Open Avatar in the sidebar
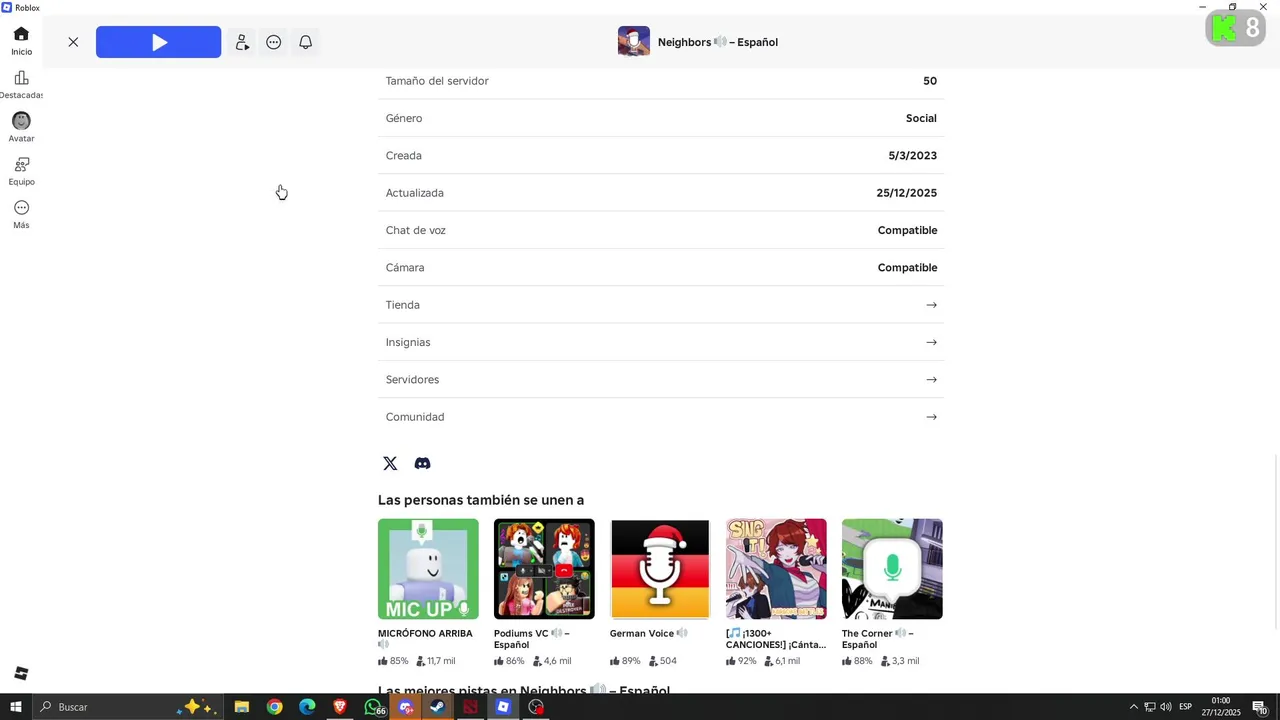 (21, 127)
